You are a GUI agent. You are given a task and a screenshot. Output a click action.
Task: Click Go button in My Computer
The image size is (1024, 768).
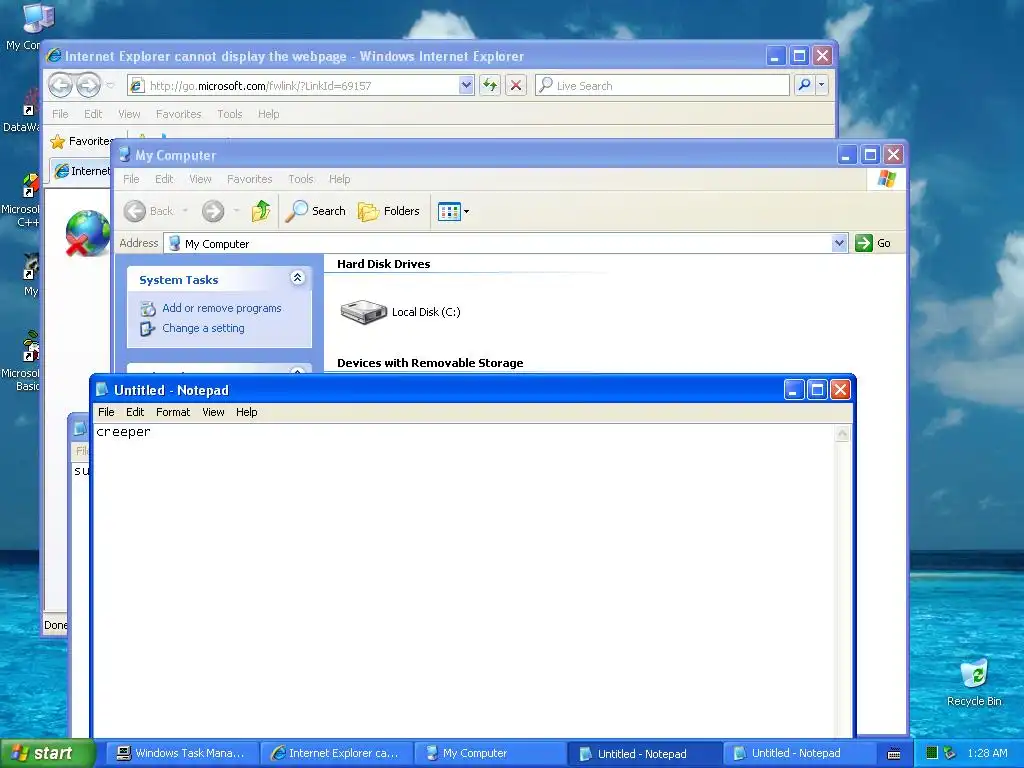click(874, 243)
